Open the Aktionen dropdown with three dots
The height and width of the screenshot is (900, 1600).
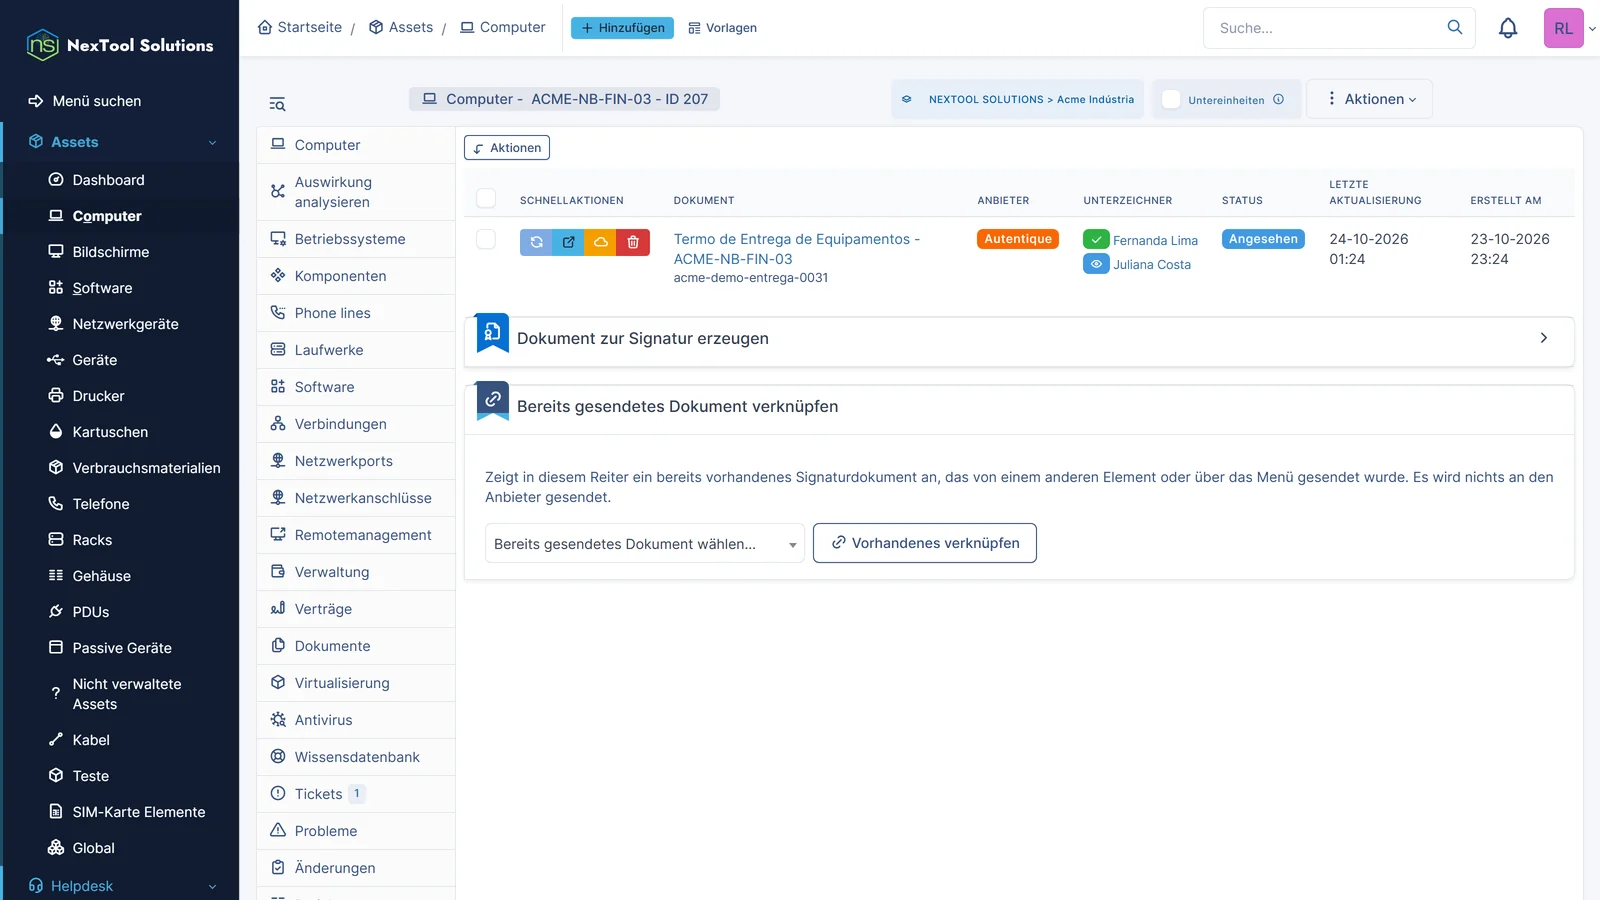[x=1370, y=99]
